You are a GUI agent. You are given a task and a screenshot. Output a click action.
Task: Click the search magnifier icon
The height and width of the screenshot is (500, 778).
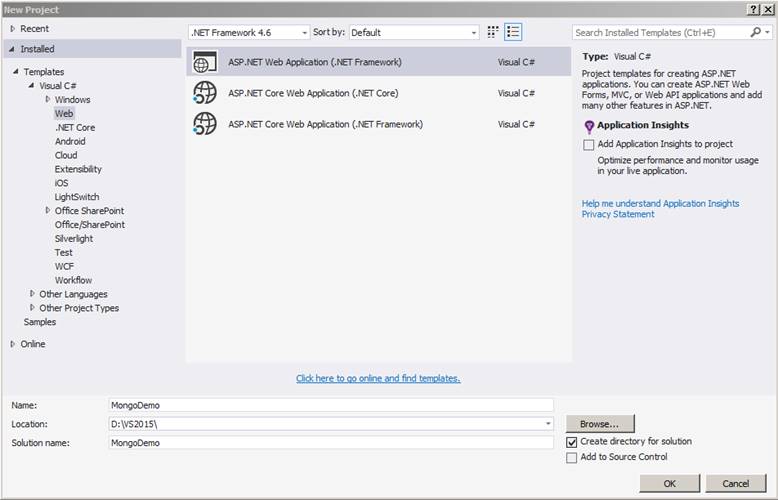tap(756, 32)
